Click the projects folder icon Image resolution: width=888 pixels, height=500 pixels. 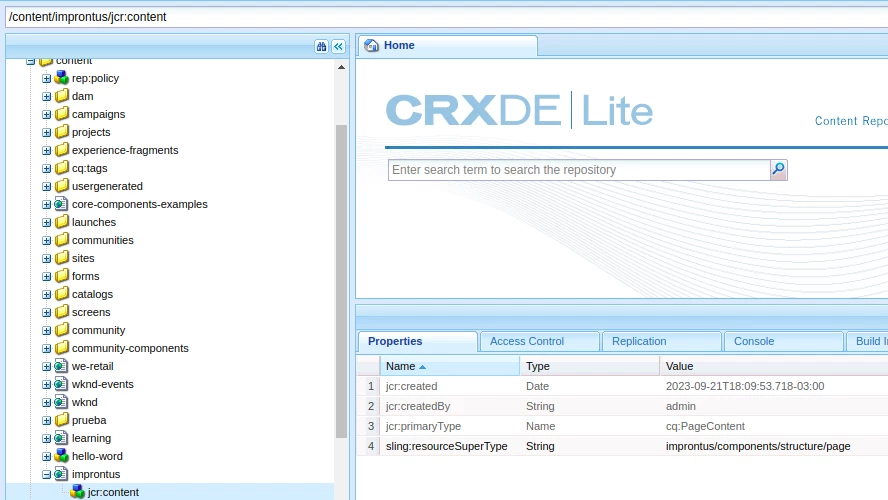(x=61, y=132)
